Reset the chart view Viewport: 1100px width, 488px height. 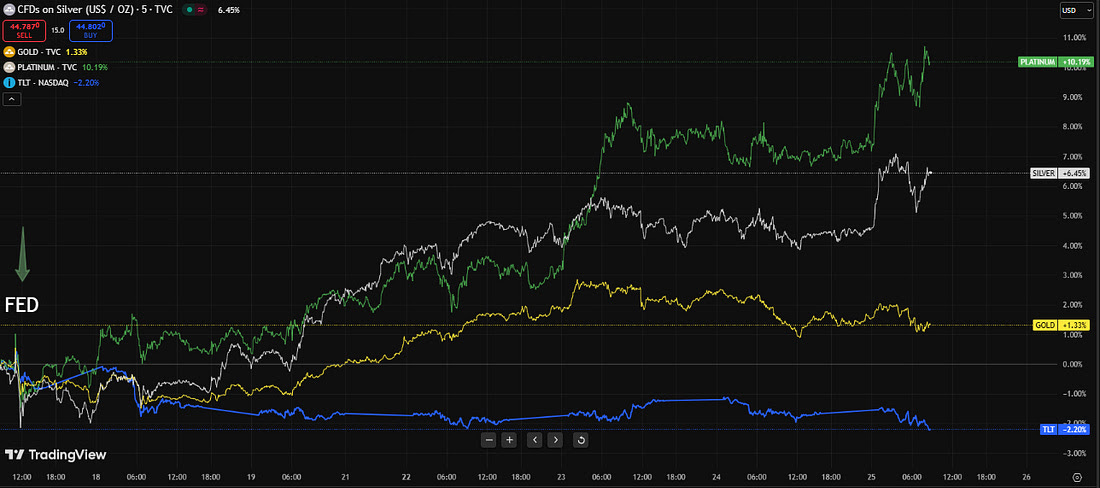pyautogui.click(x=581, y=439)
